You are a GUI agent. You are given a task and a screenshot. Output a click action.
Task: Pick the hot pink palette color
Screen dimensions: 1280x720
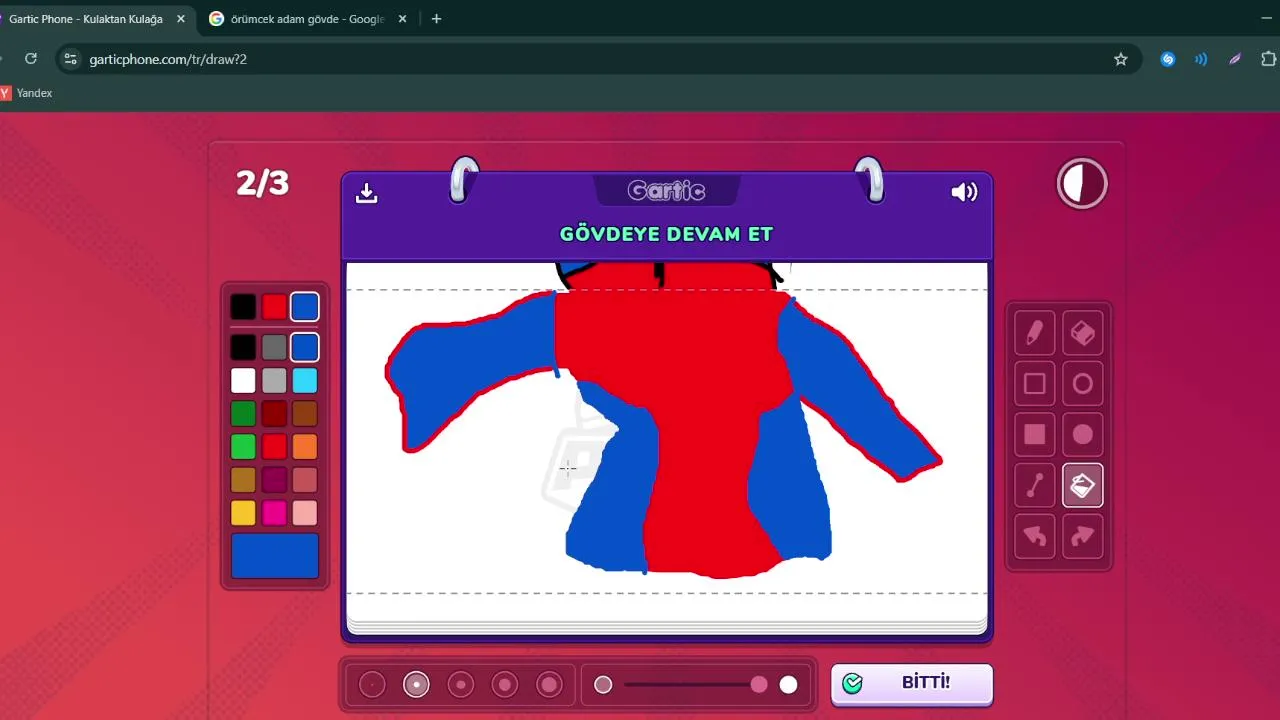point(274,513)
